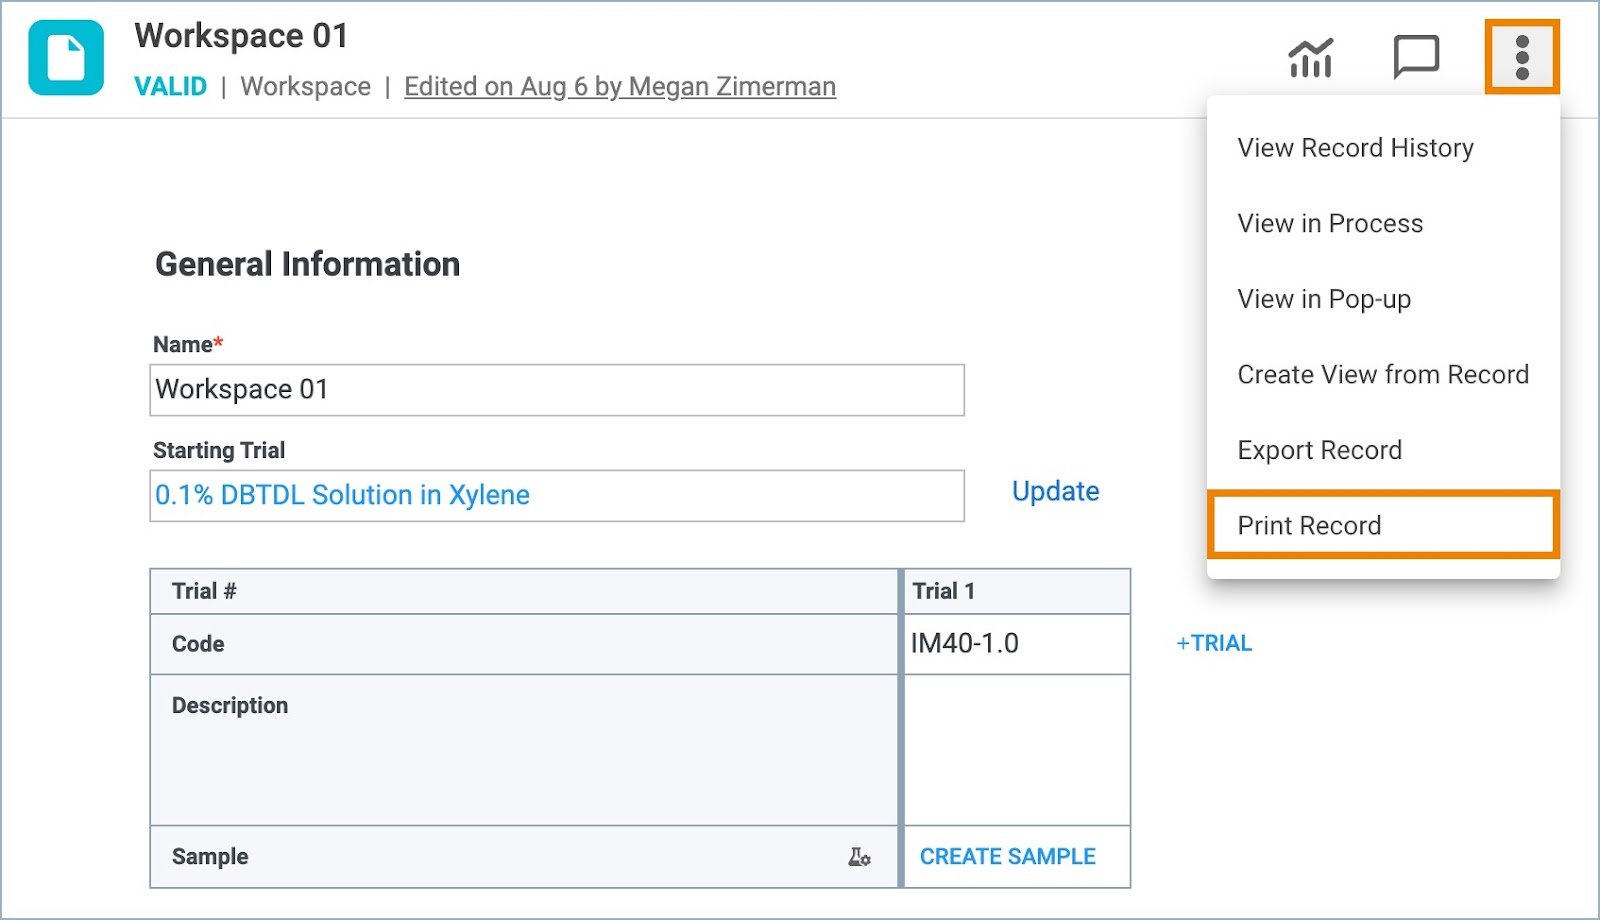The height and width of the screenshot is (920, 1600).
Task: Click the Starting Trial field label
Action: pyautogui.click(x=219, y=451)
